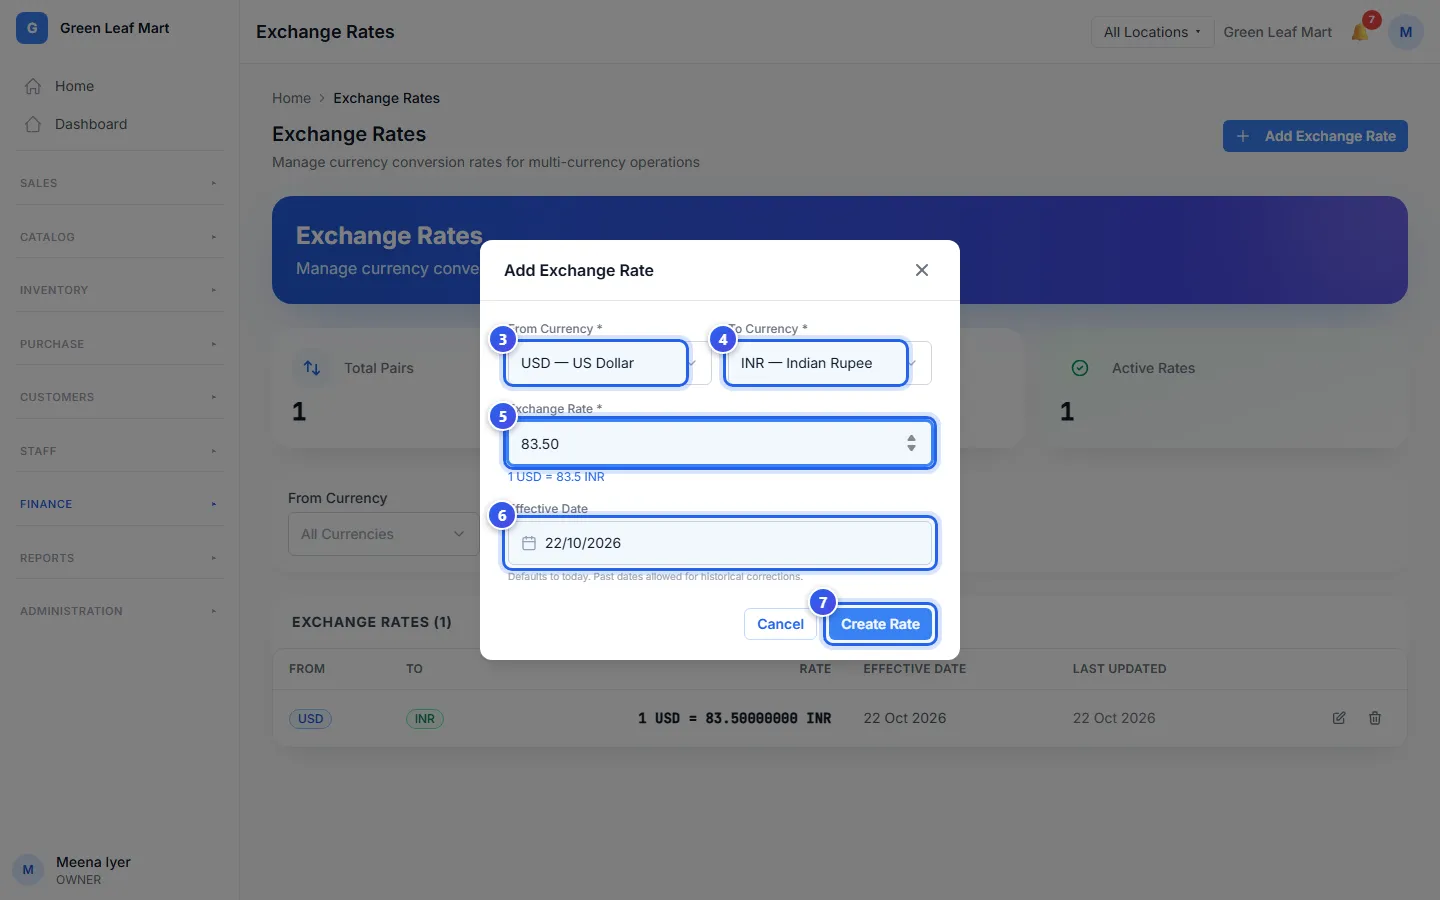Expand the Staff section
The height and width of the screenshot is (900, 1440).
click(120, 451)
